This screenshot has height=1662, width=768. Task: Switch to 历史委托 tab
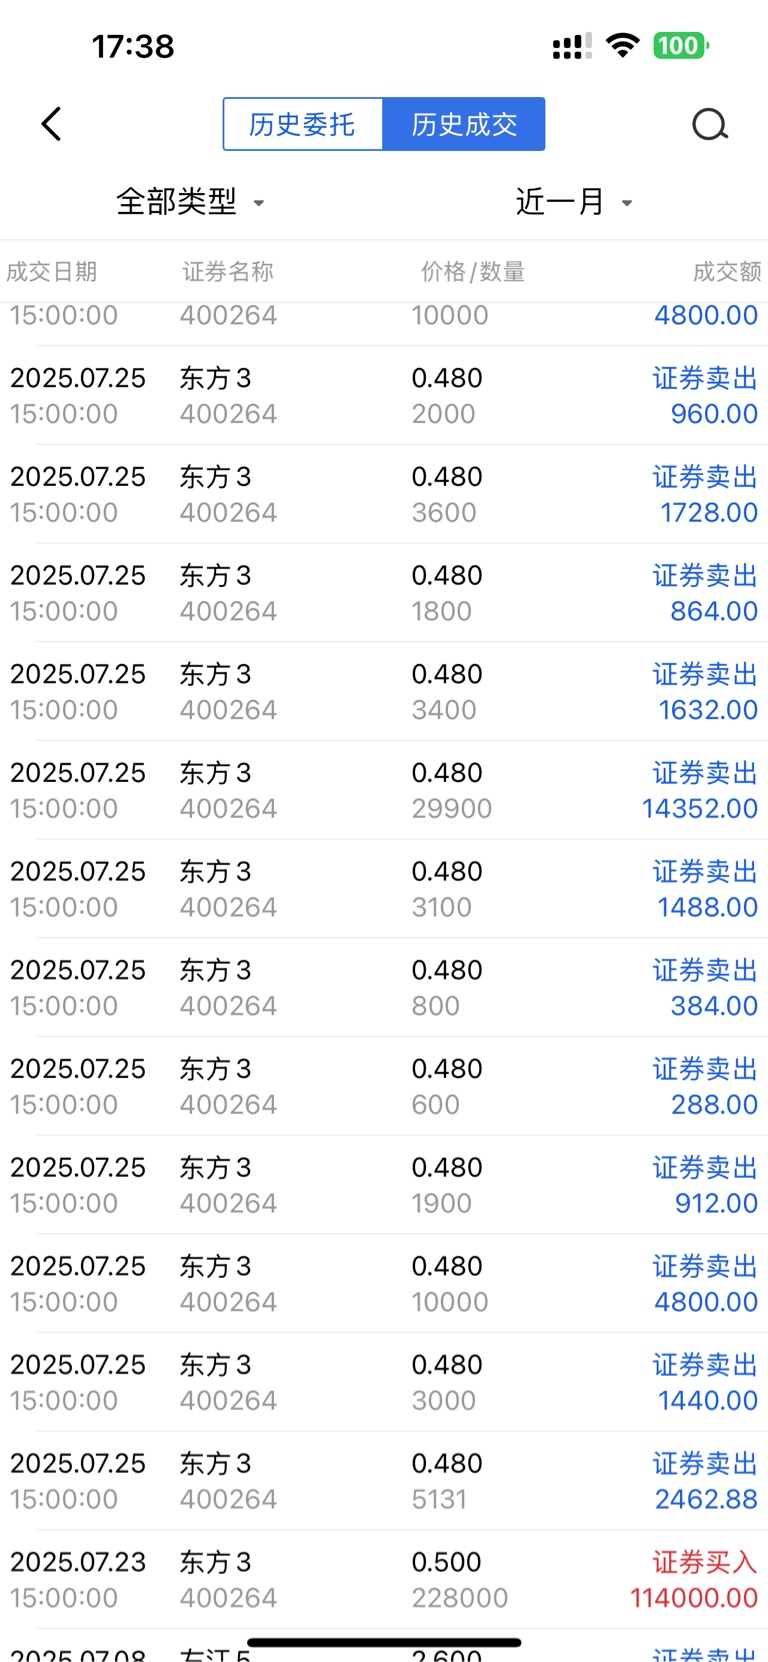303,124
